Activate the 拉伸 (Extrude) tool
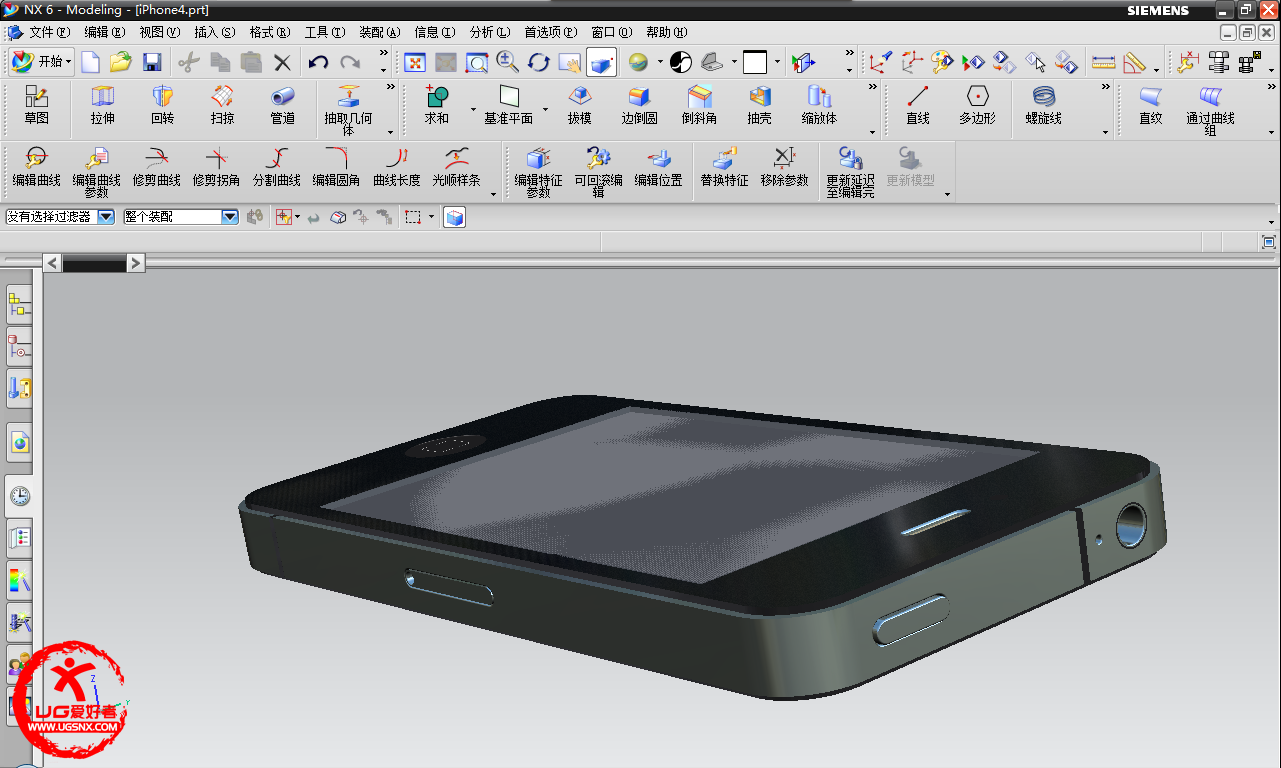The width and height of the screenshot is (1281, 768). tap(102, 105)
